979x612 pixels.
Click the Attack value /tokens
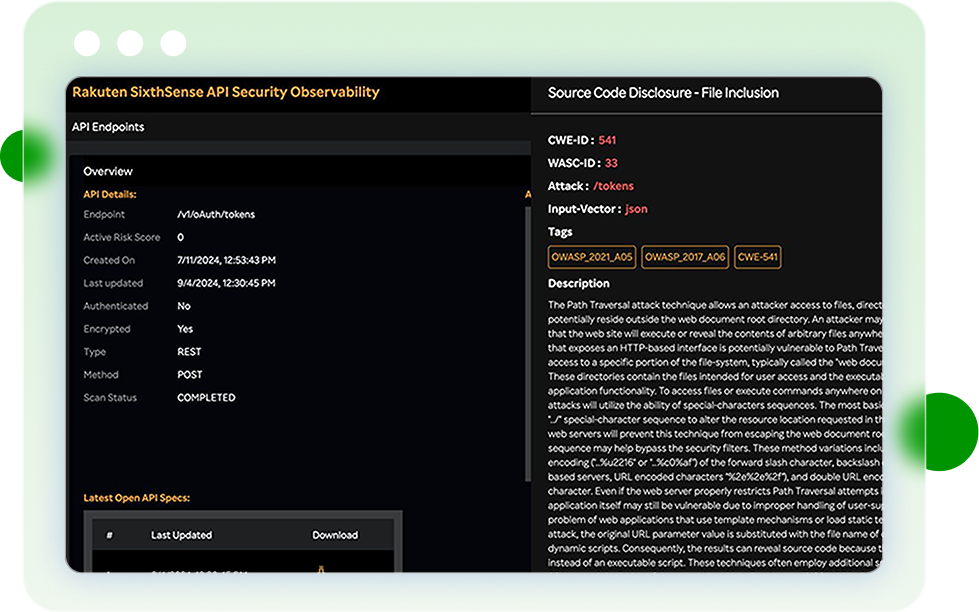(613, 186)
